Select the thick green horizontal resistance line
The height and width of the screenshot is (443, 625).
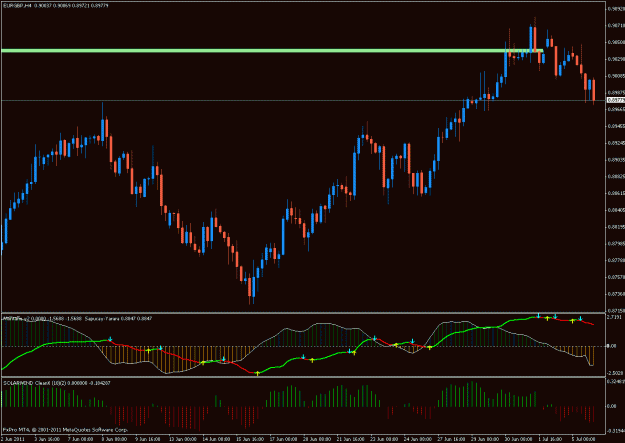(272, 51)
